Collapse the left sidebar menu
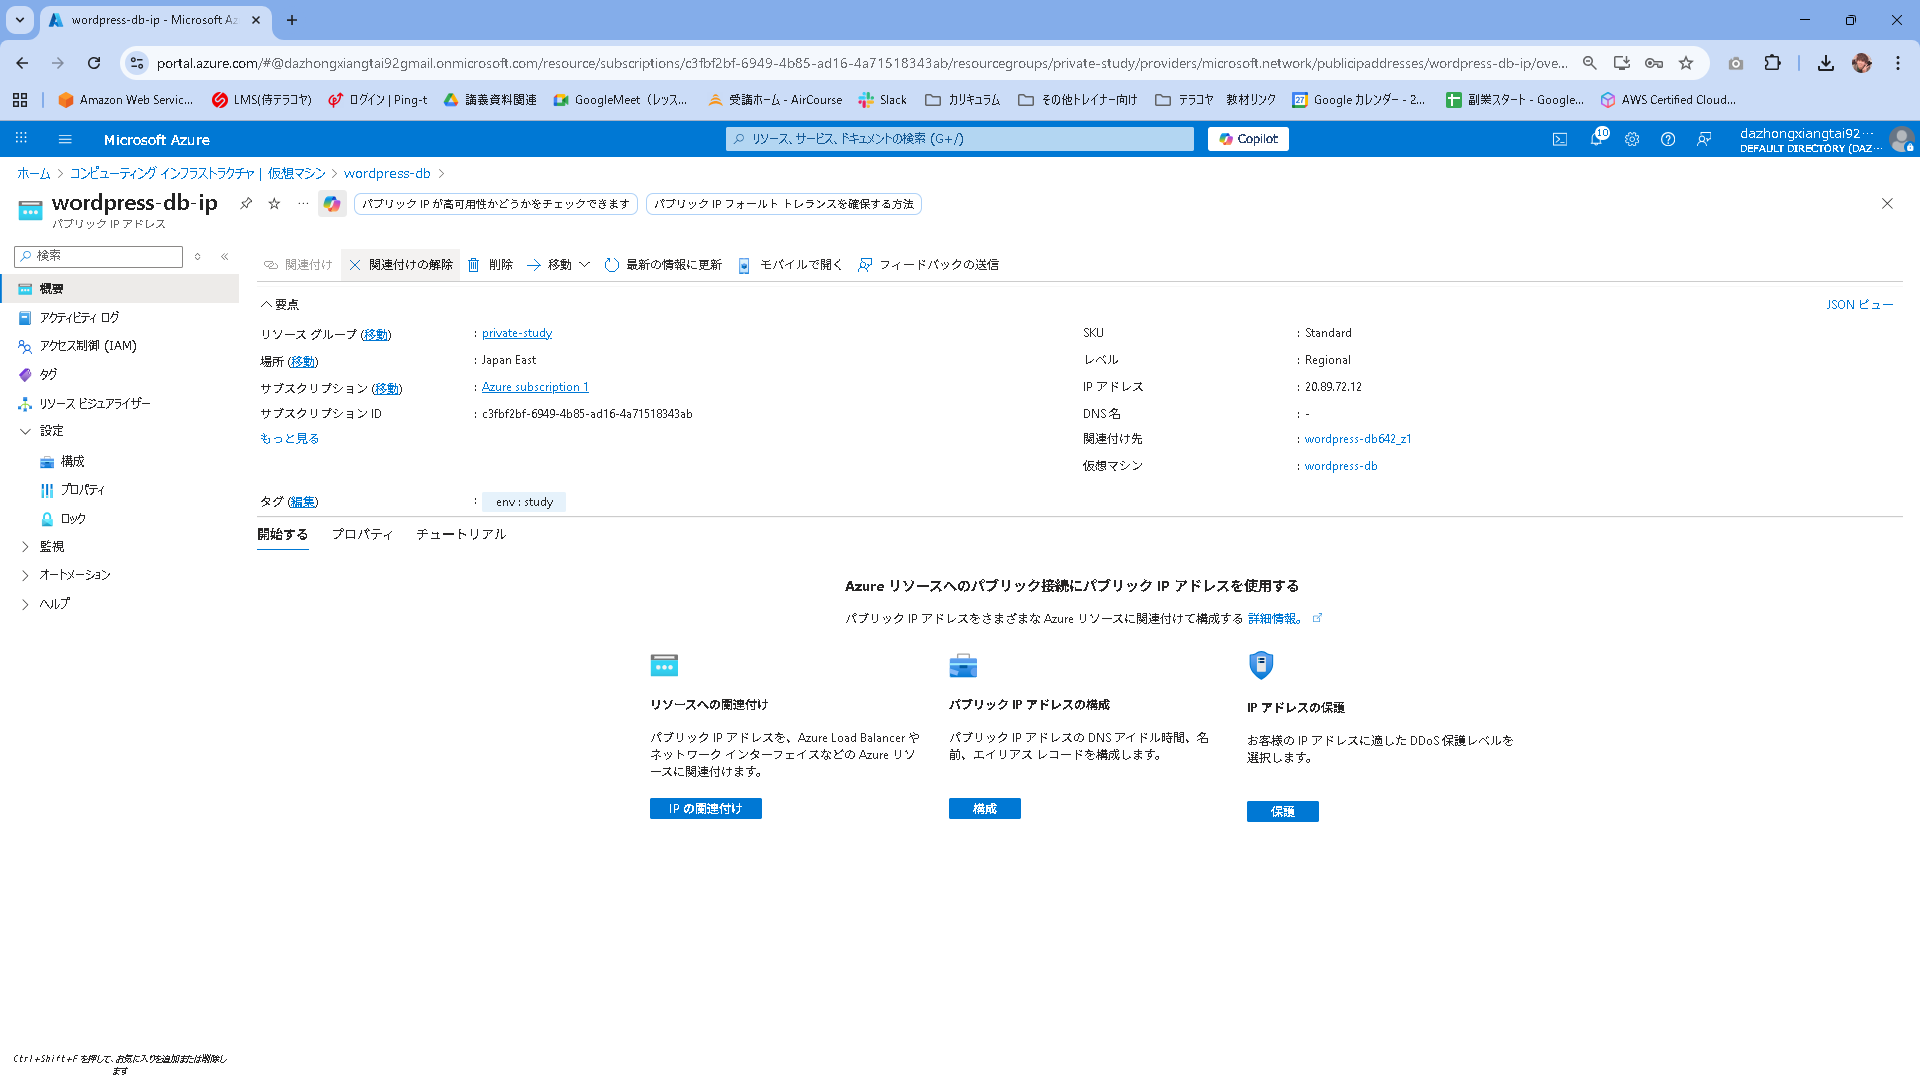 coord(225,256)
